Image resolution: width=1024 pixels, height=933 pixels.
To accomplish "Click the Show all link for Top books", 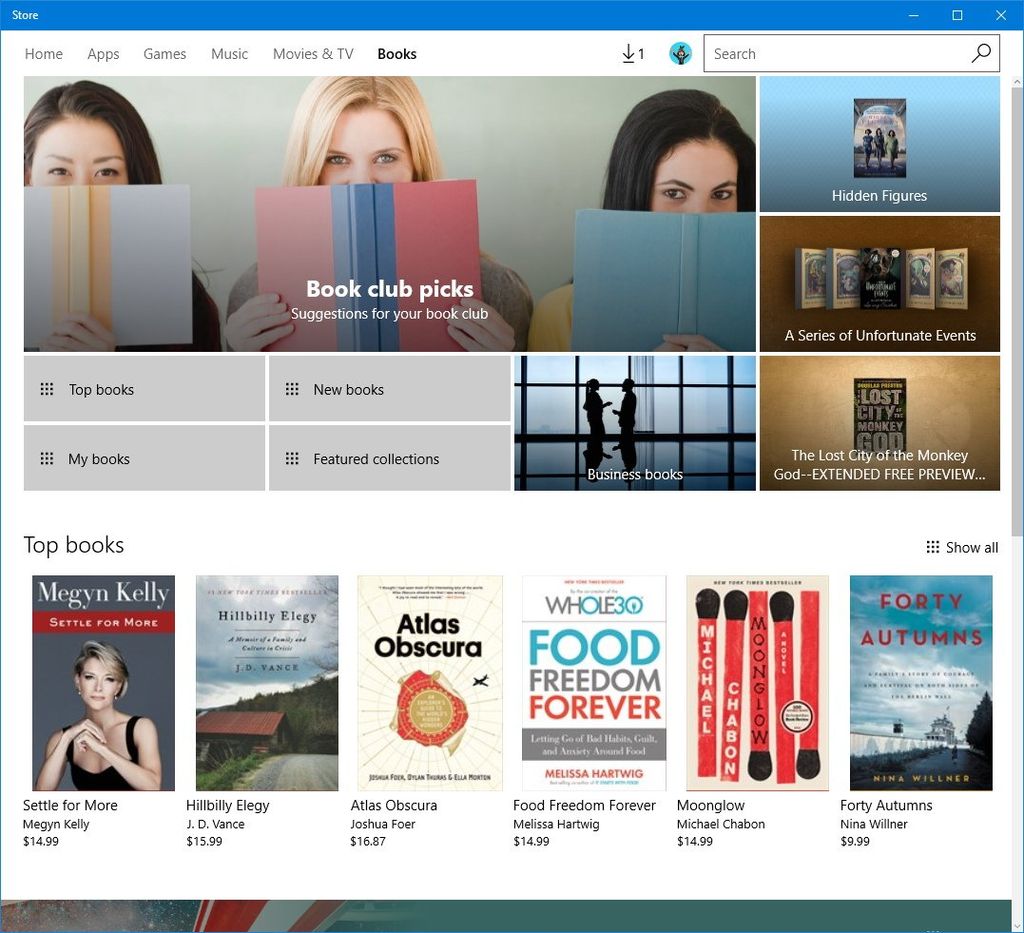I will tap(971, 547).
